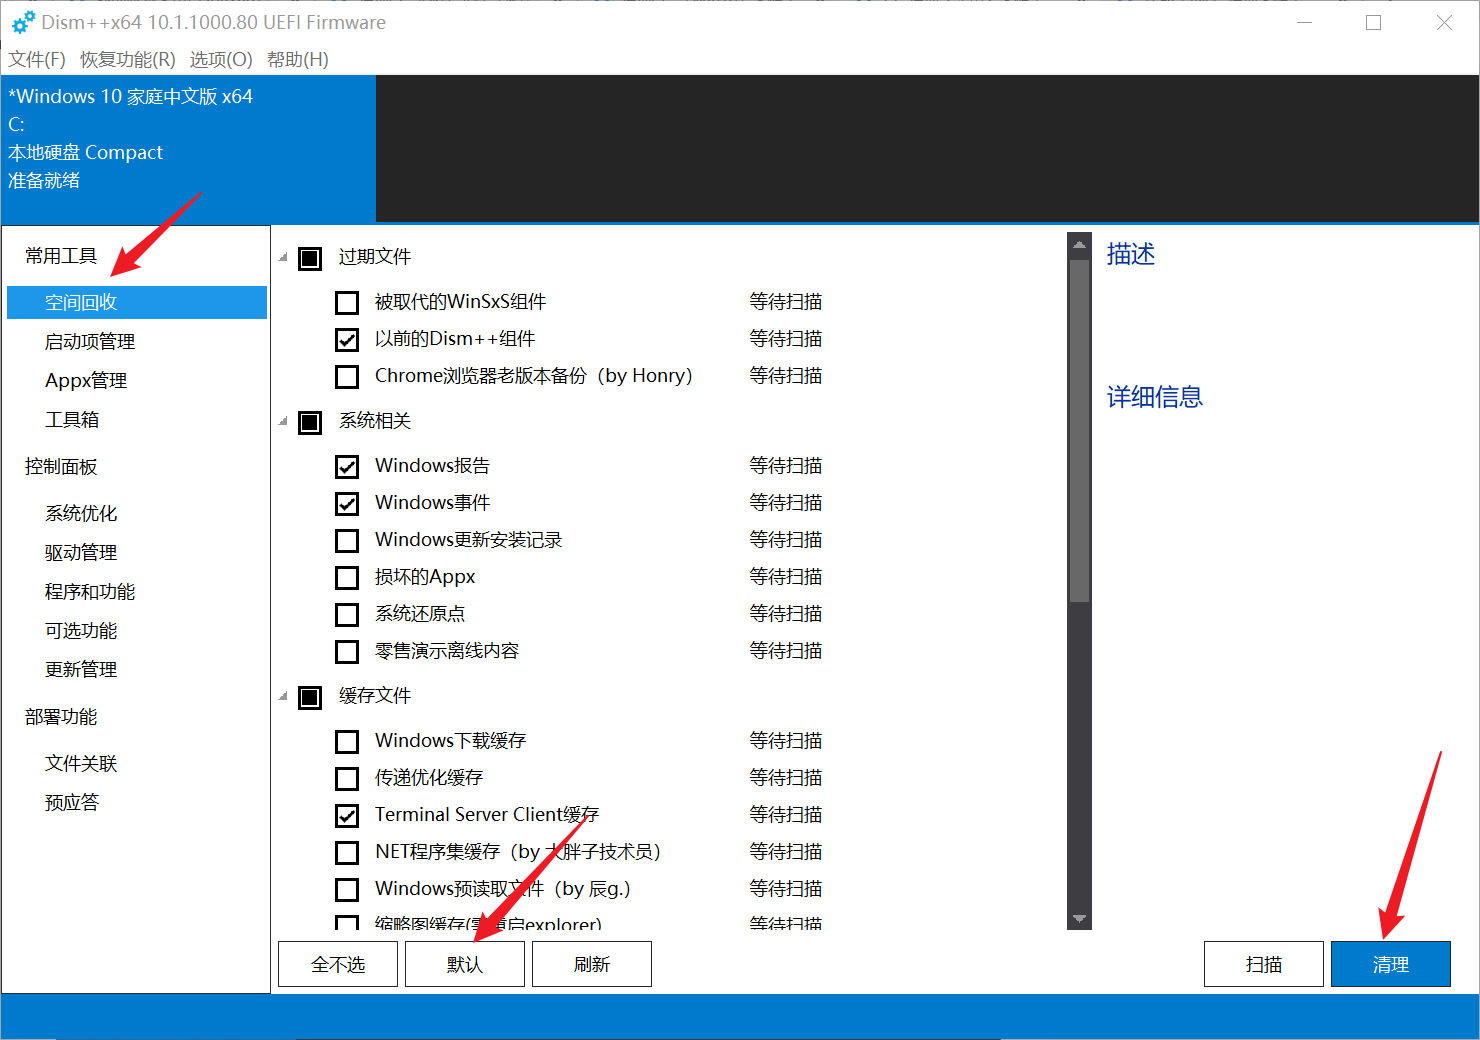Click the 描述 heading
This screenshot has width=1480, height=1040.
(x=1131, y=254)
